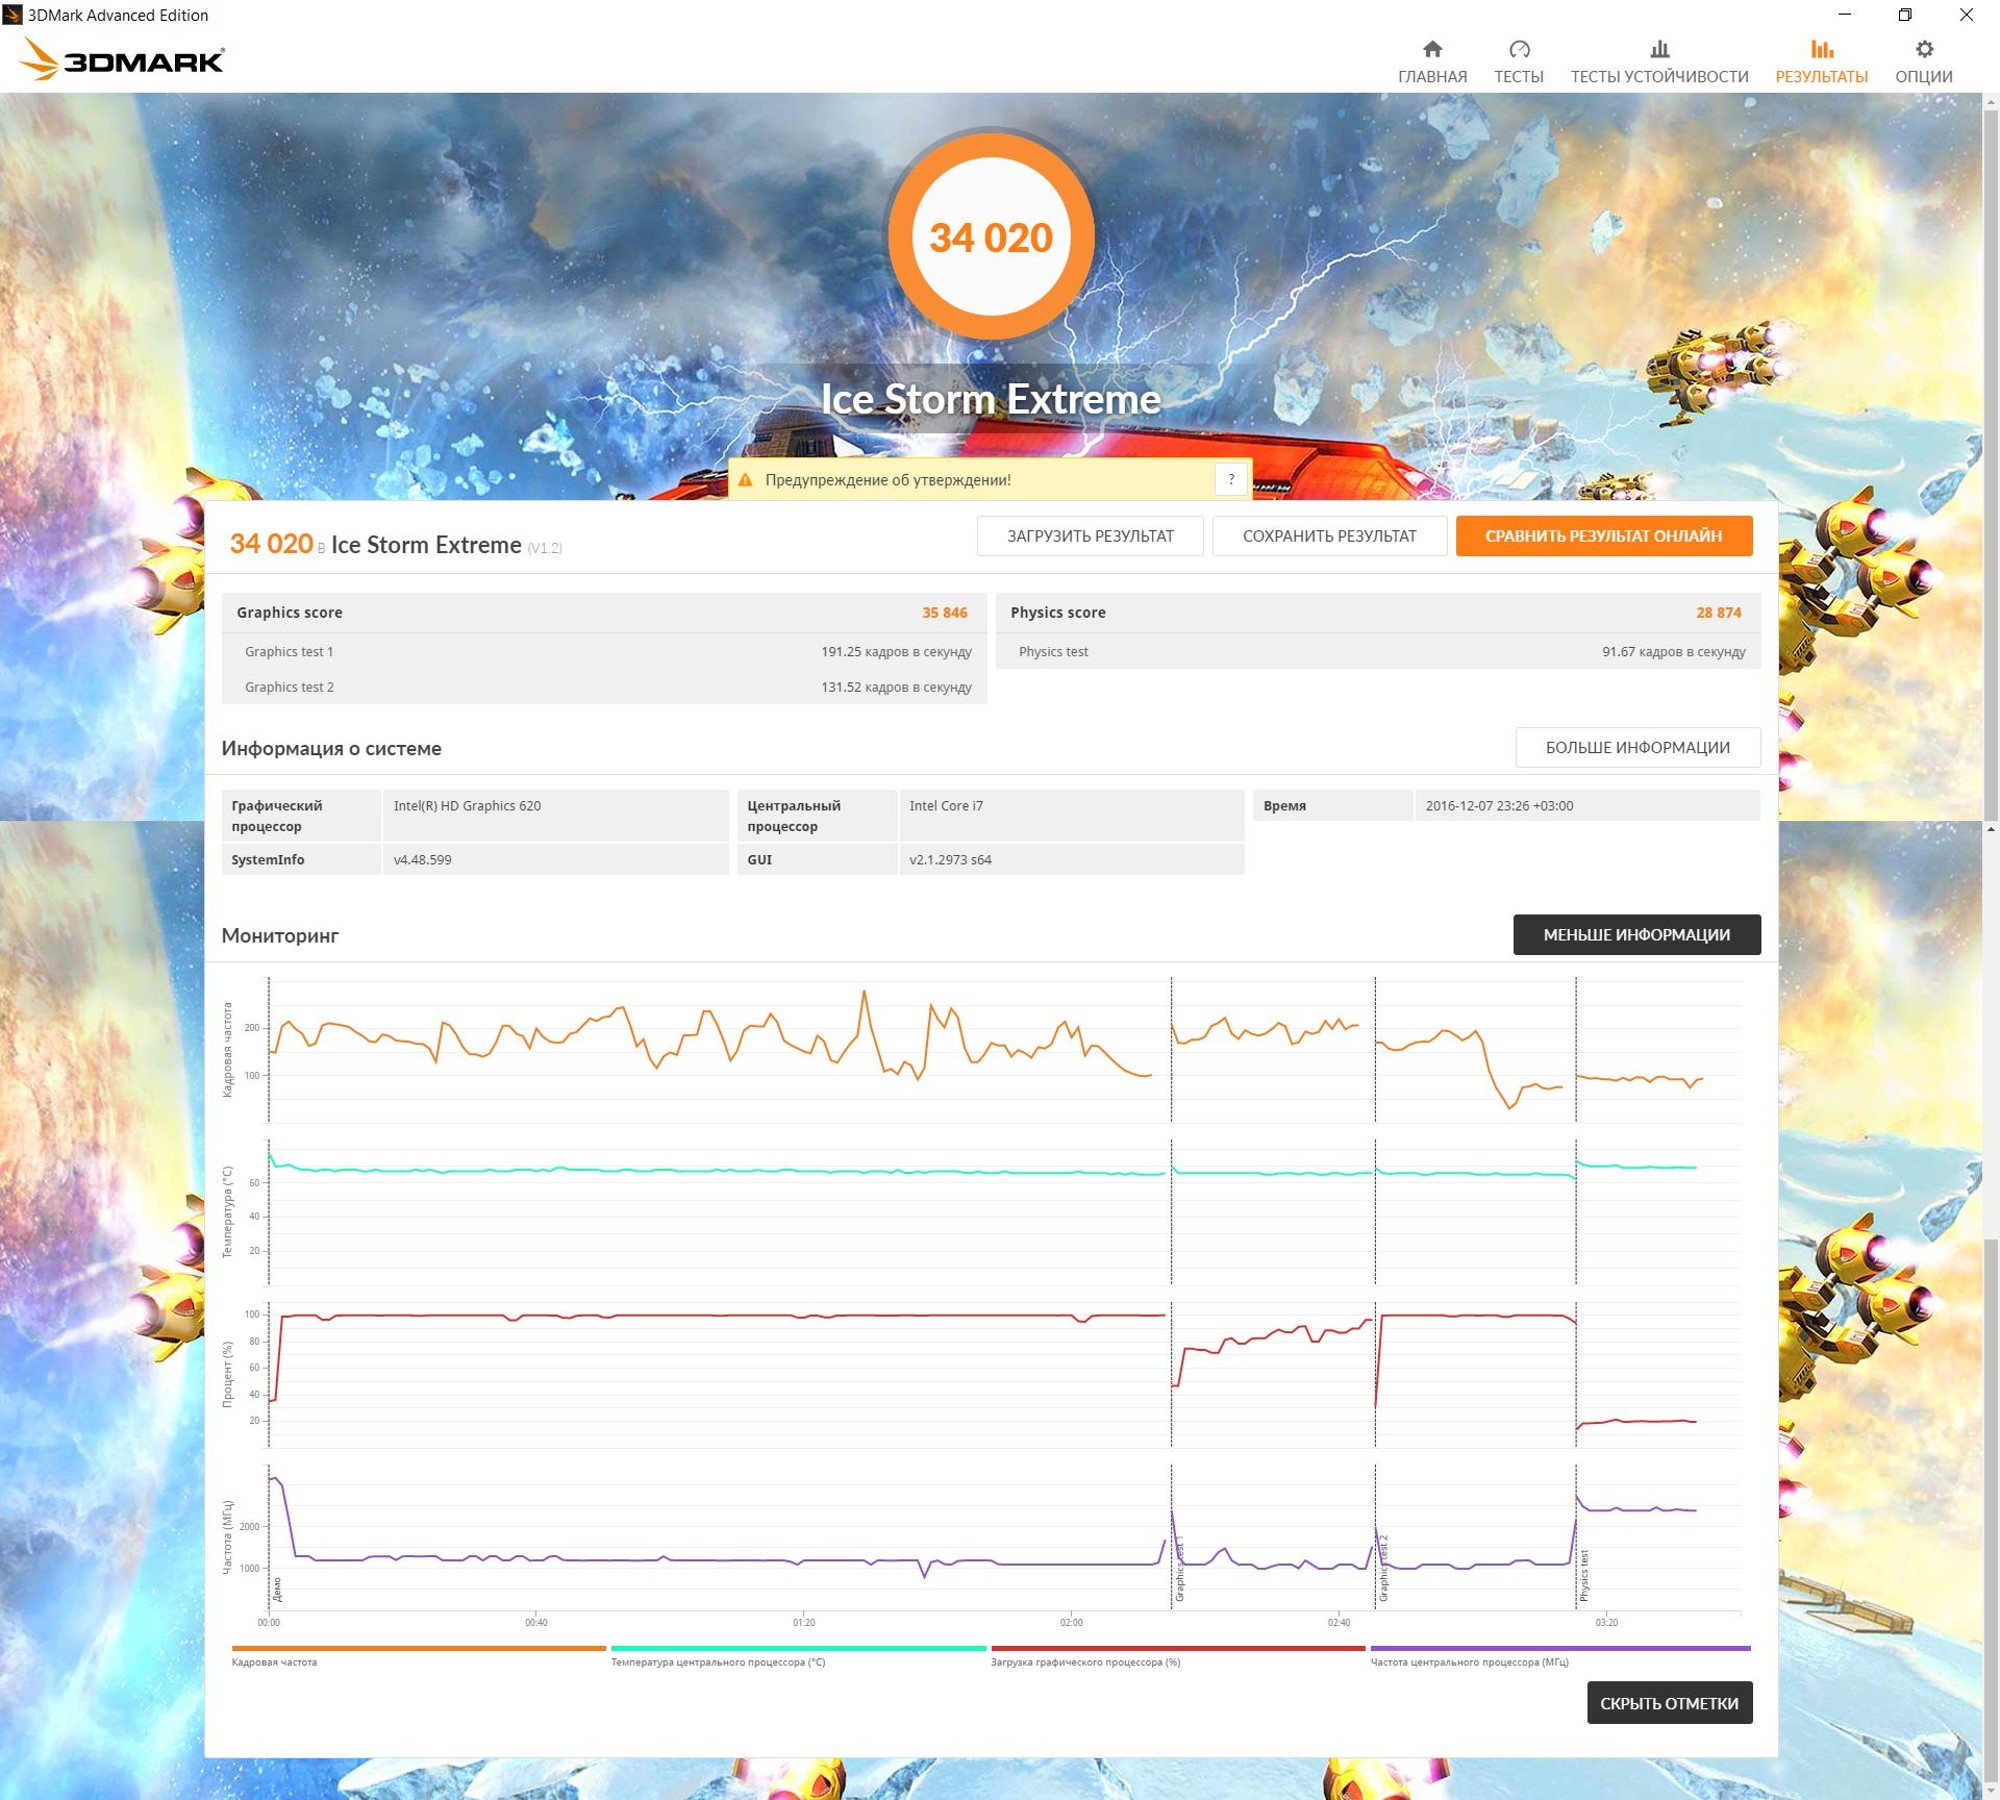Minimize the 3DMark window
Image resolution: width=2000 pixels, height=1800 pixels.
click(x=1845, y=15)
